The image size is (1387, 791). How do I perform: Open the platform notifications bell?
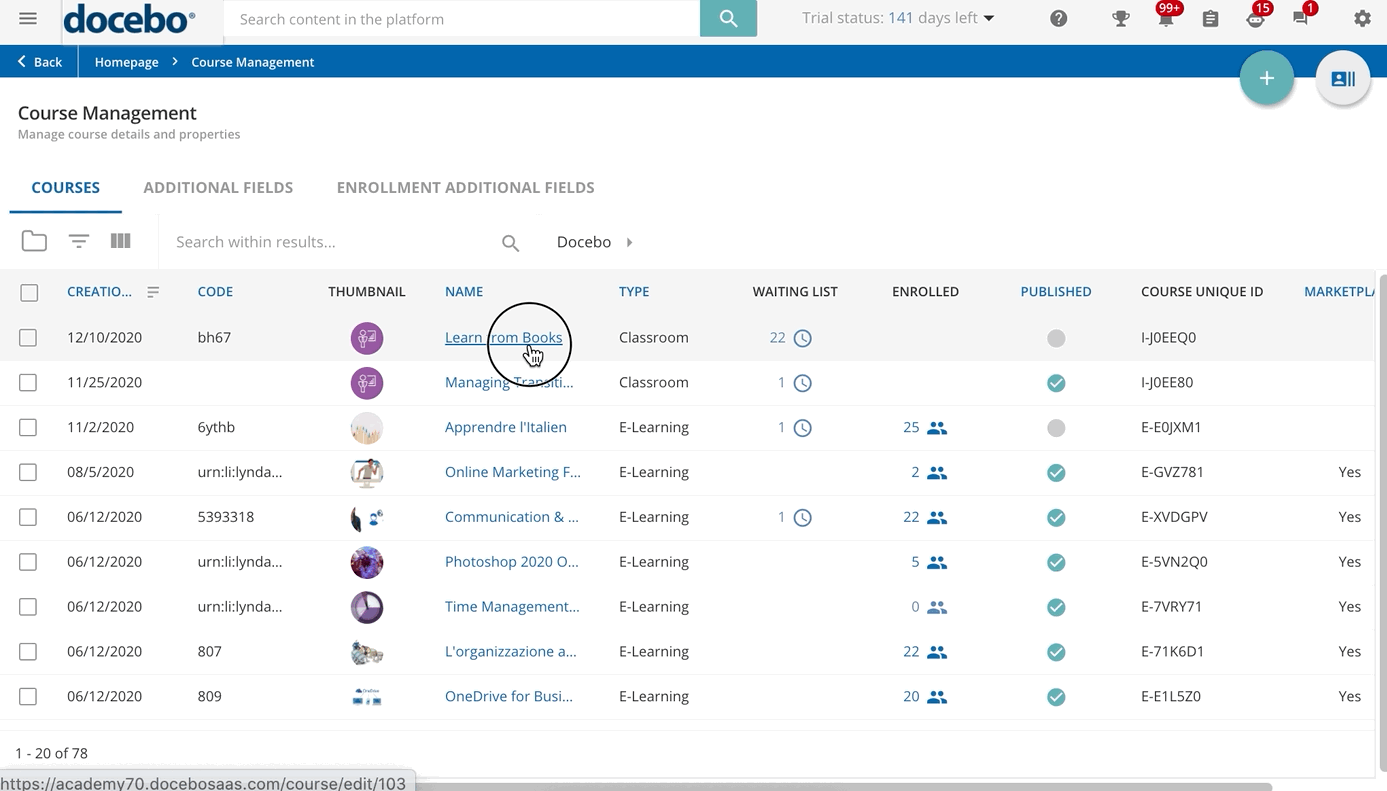point(1165,18)
